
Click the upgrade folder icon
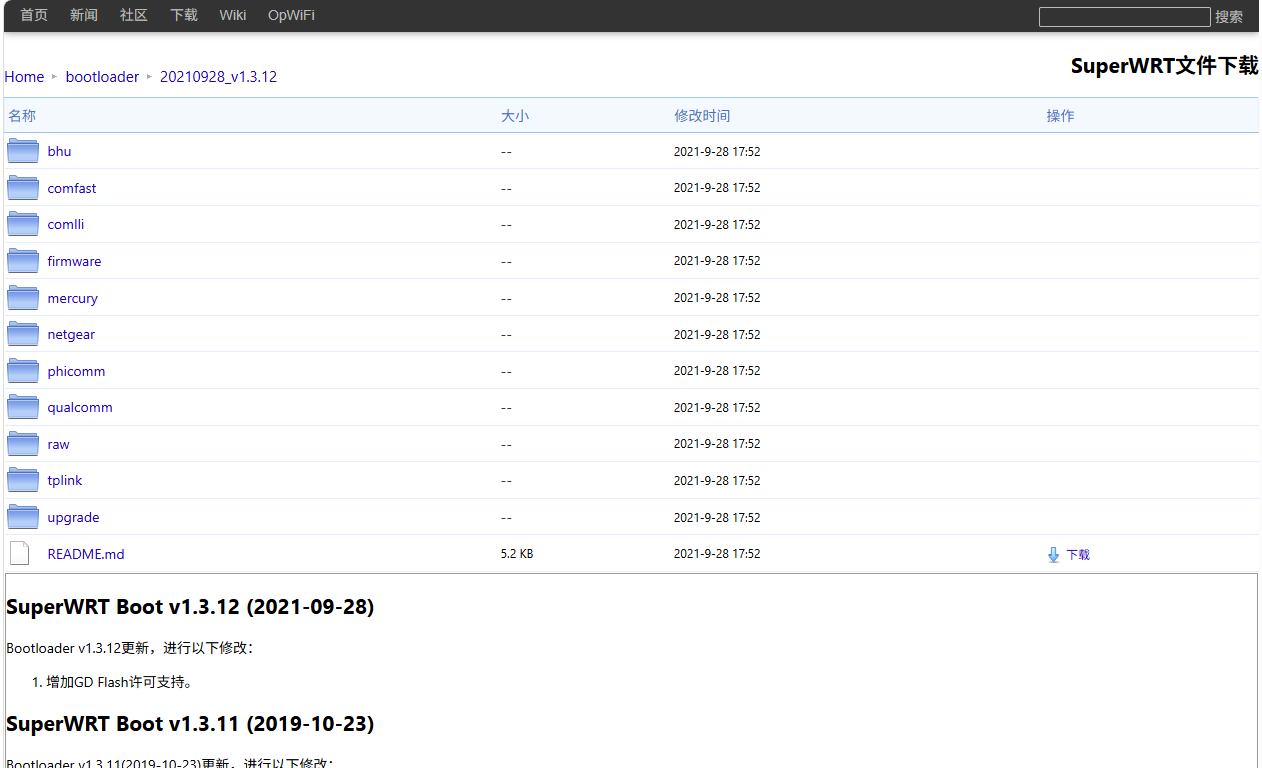coord(23,517)
